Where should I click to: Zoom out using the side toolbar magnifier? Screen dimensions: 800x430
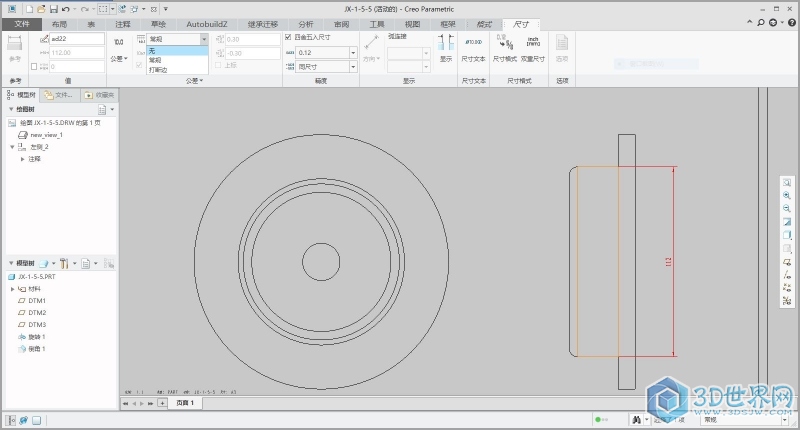coord(787,209)
